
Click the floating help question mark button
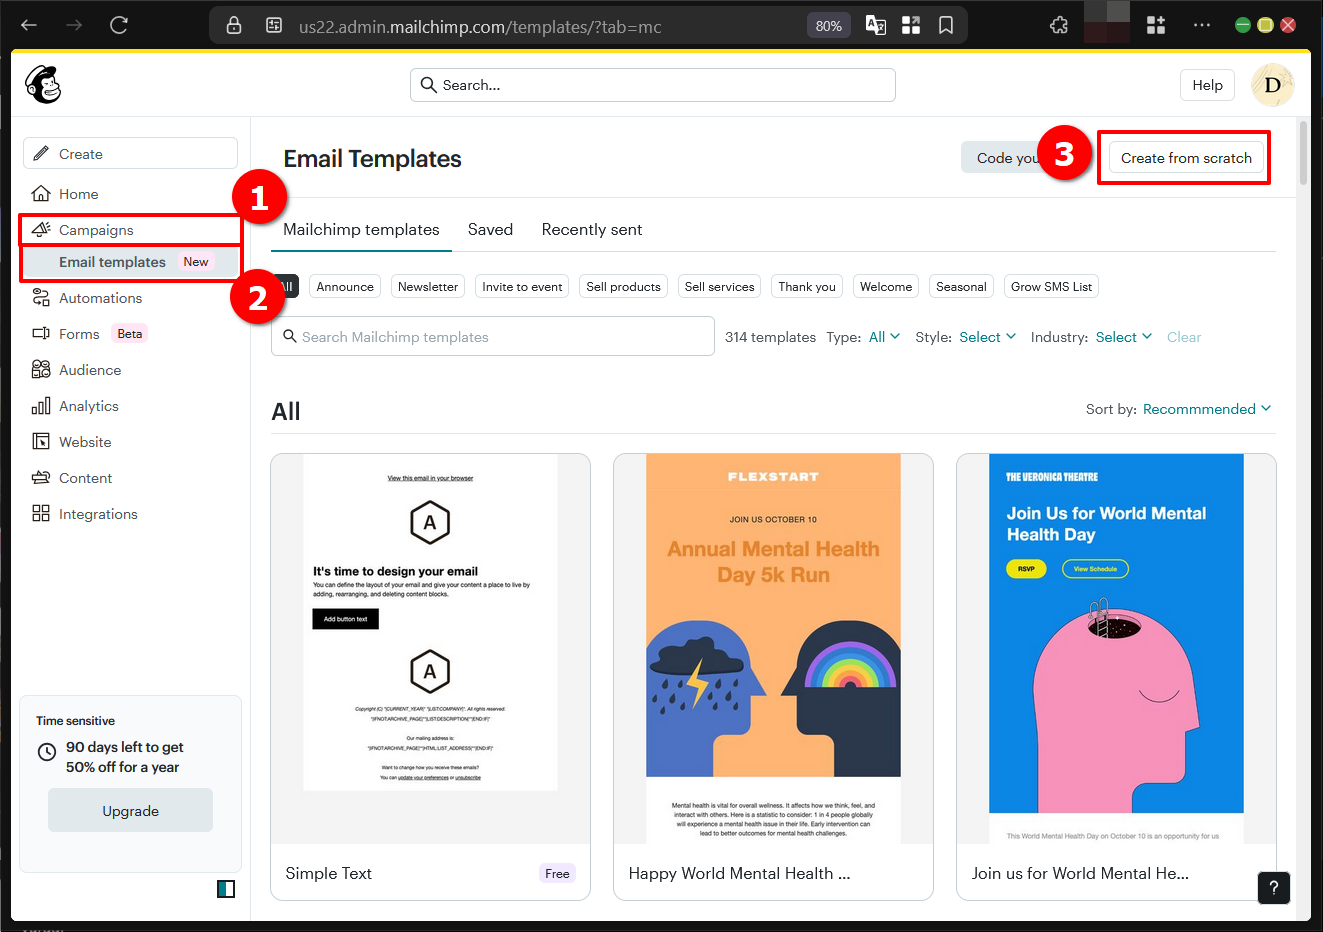click(x=1273, y=888)
